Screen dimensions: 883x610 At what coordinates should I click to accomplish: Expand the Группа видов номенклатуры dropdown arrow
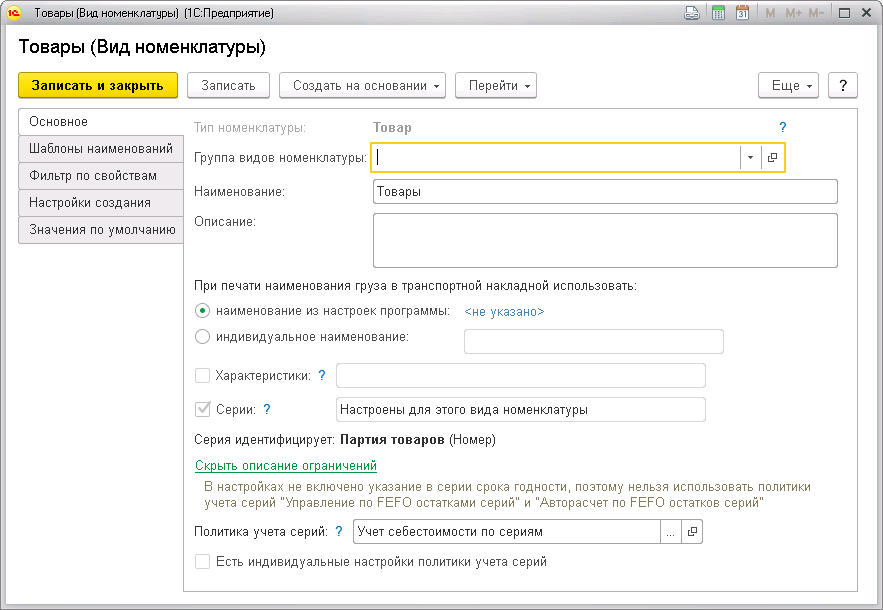[750, 158]
